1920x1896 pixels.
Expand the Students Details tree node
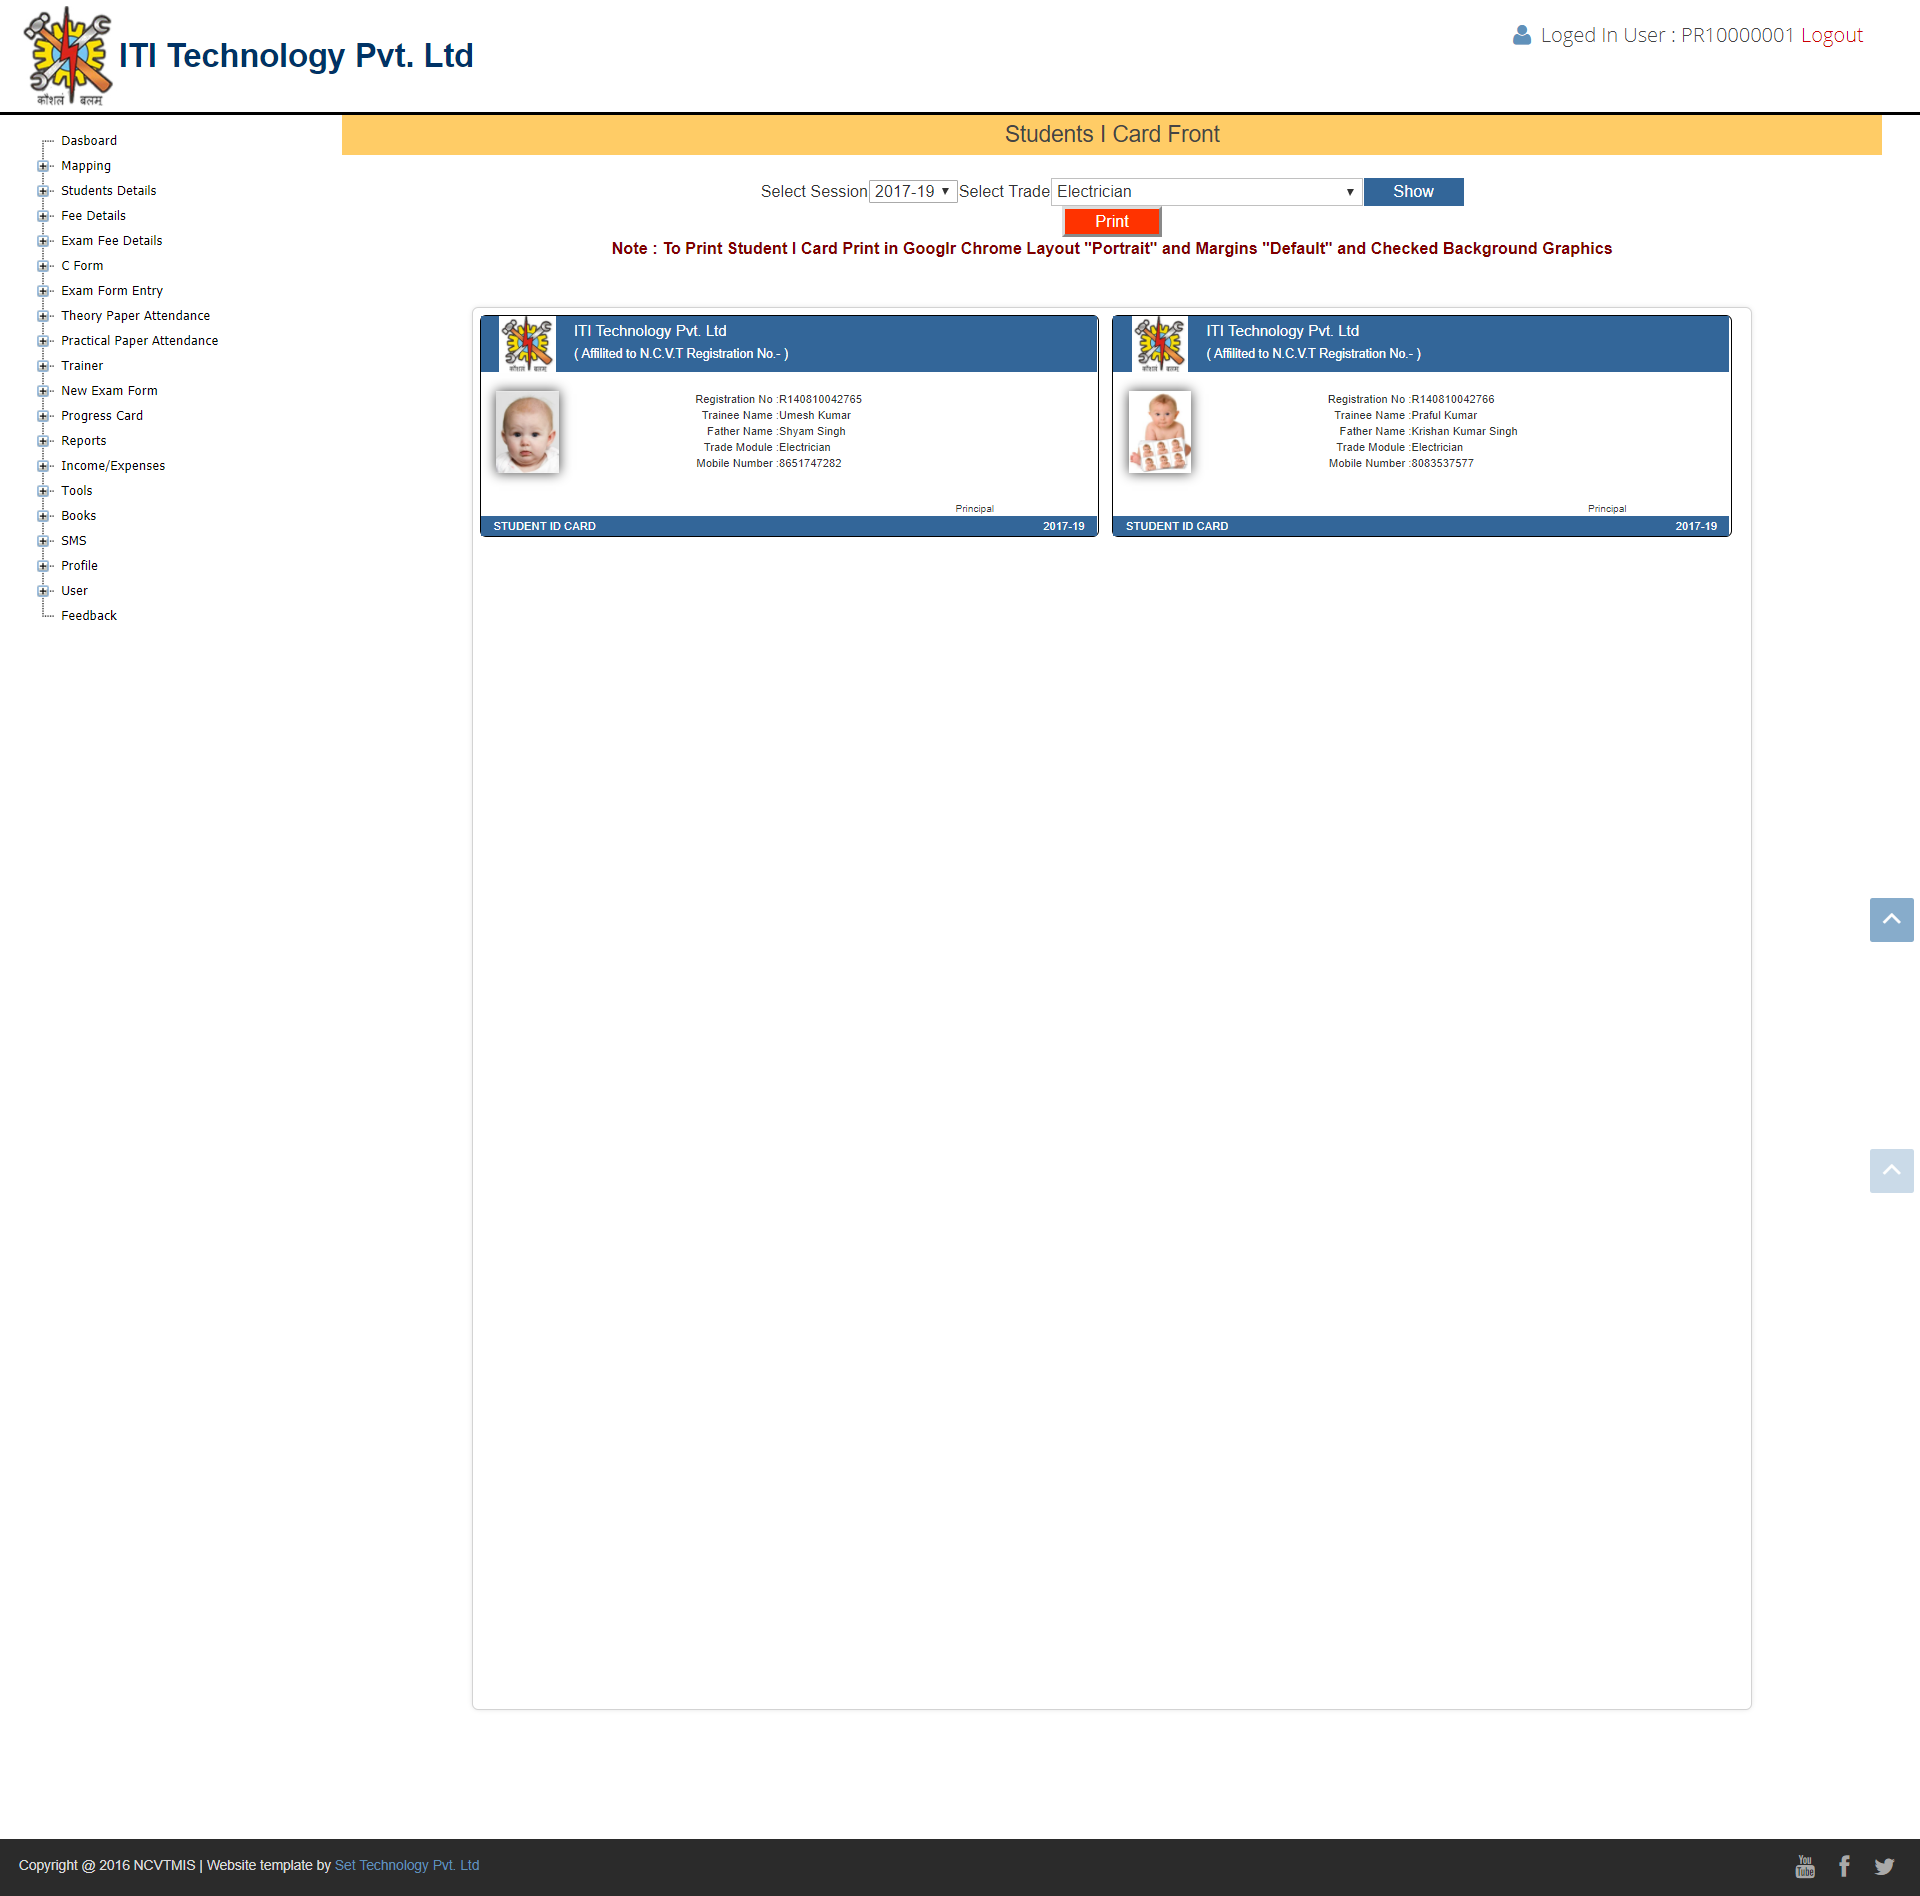(43, 191)
